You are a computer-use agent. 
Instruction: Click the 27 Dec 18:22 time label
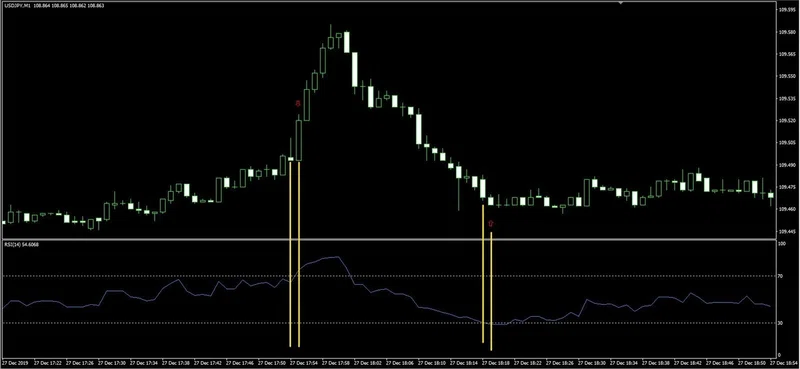(x=527, y=363)
